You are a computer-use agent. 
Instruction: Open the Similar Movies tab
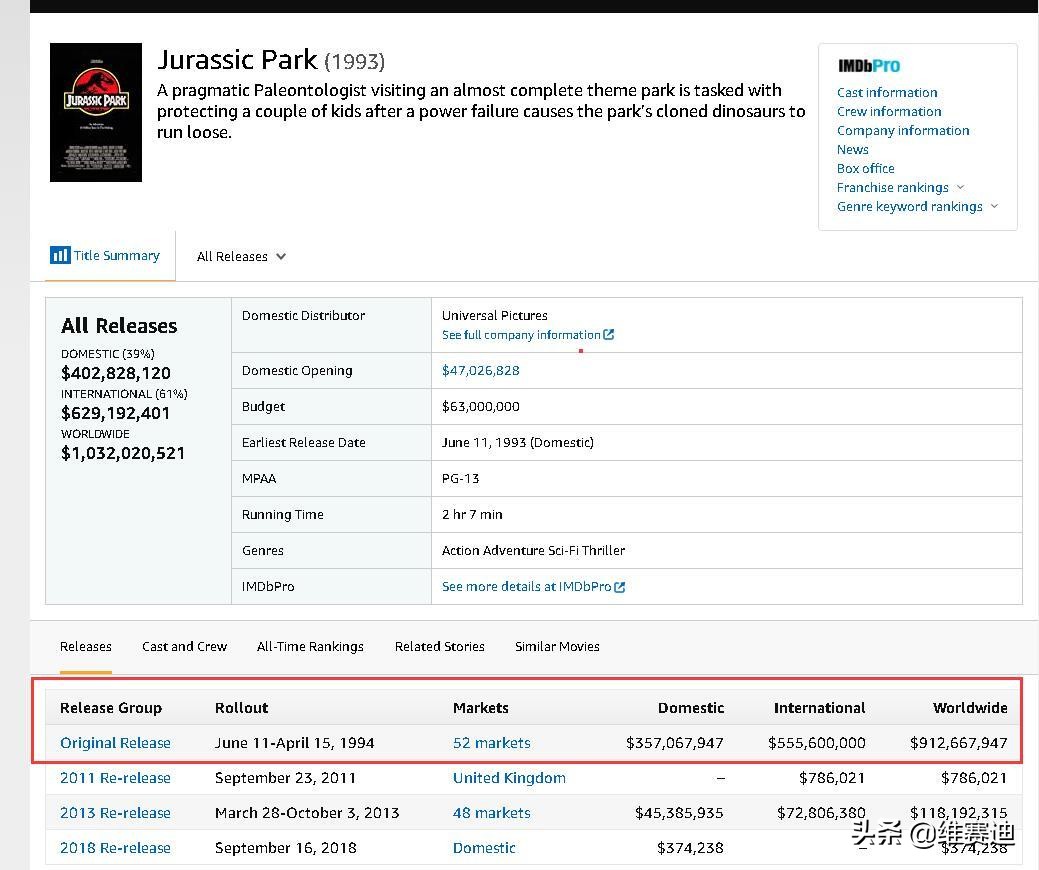point(557,647)
